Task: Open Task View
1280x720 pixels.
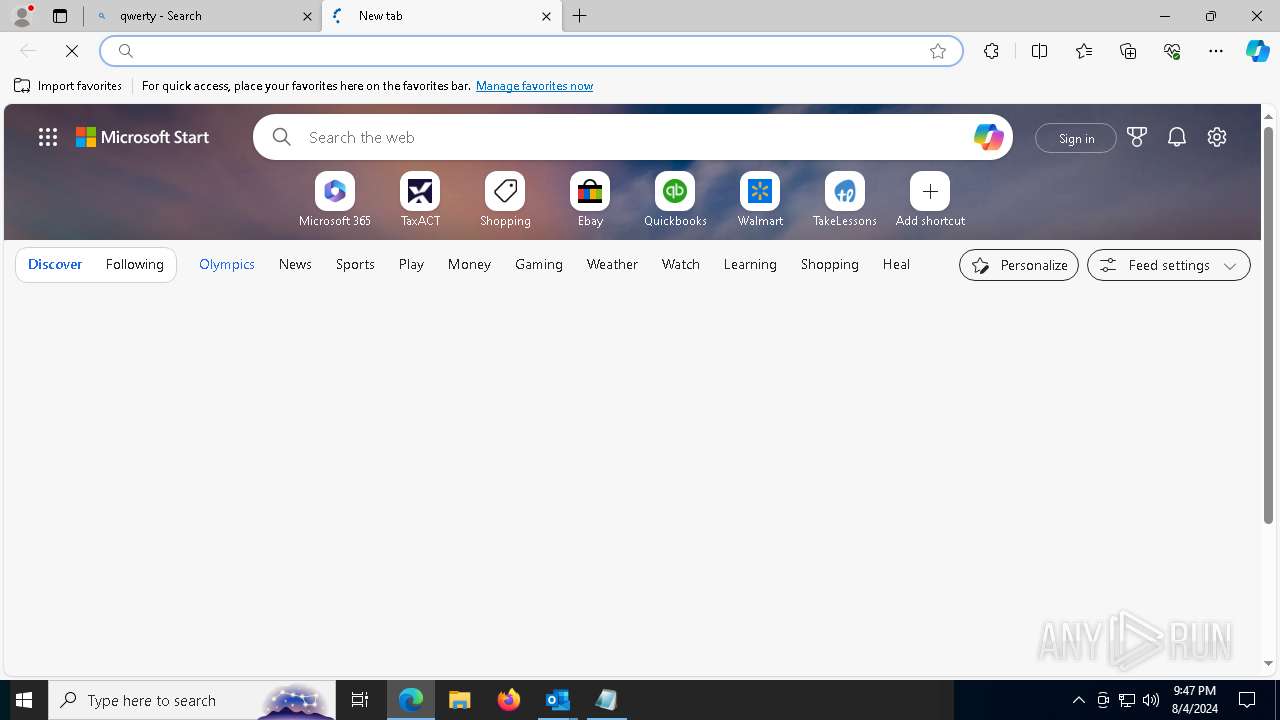Action: [360, 700]
